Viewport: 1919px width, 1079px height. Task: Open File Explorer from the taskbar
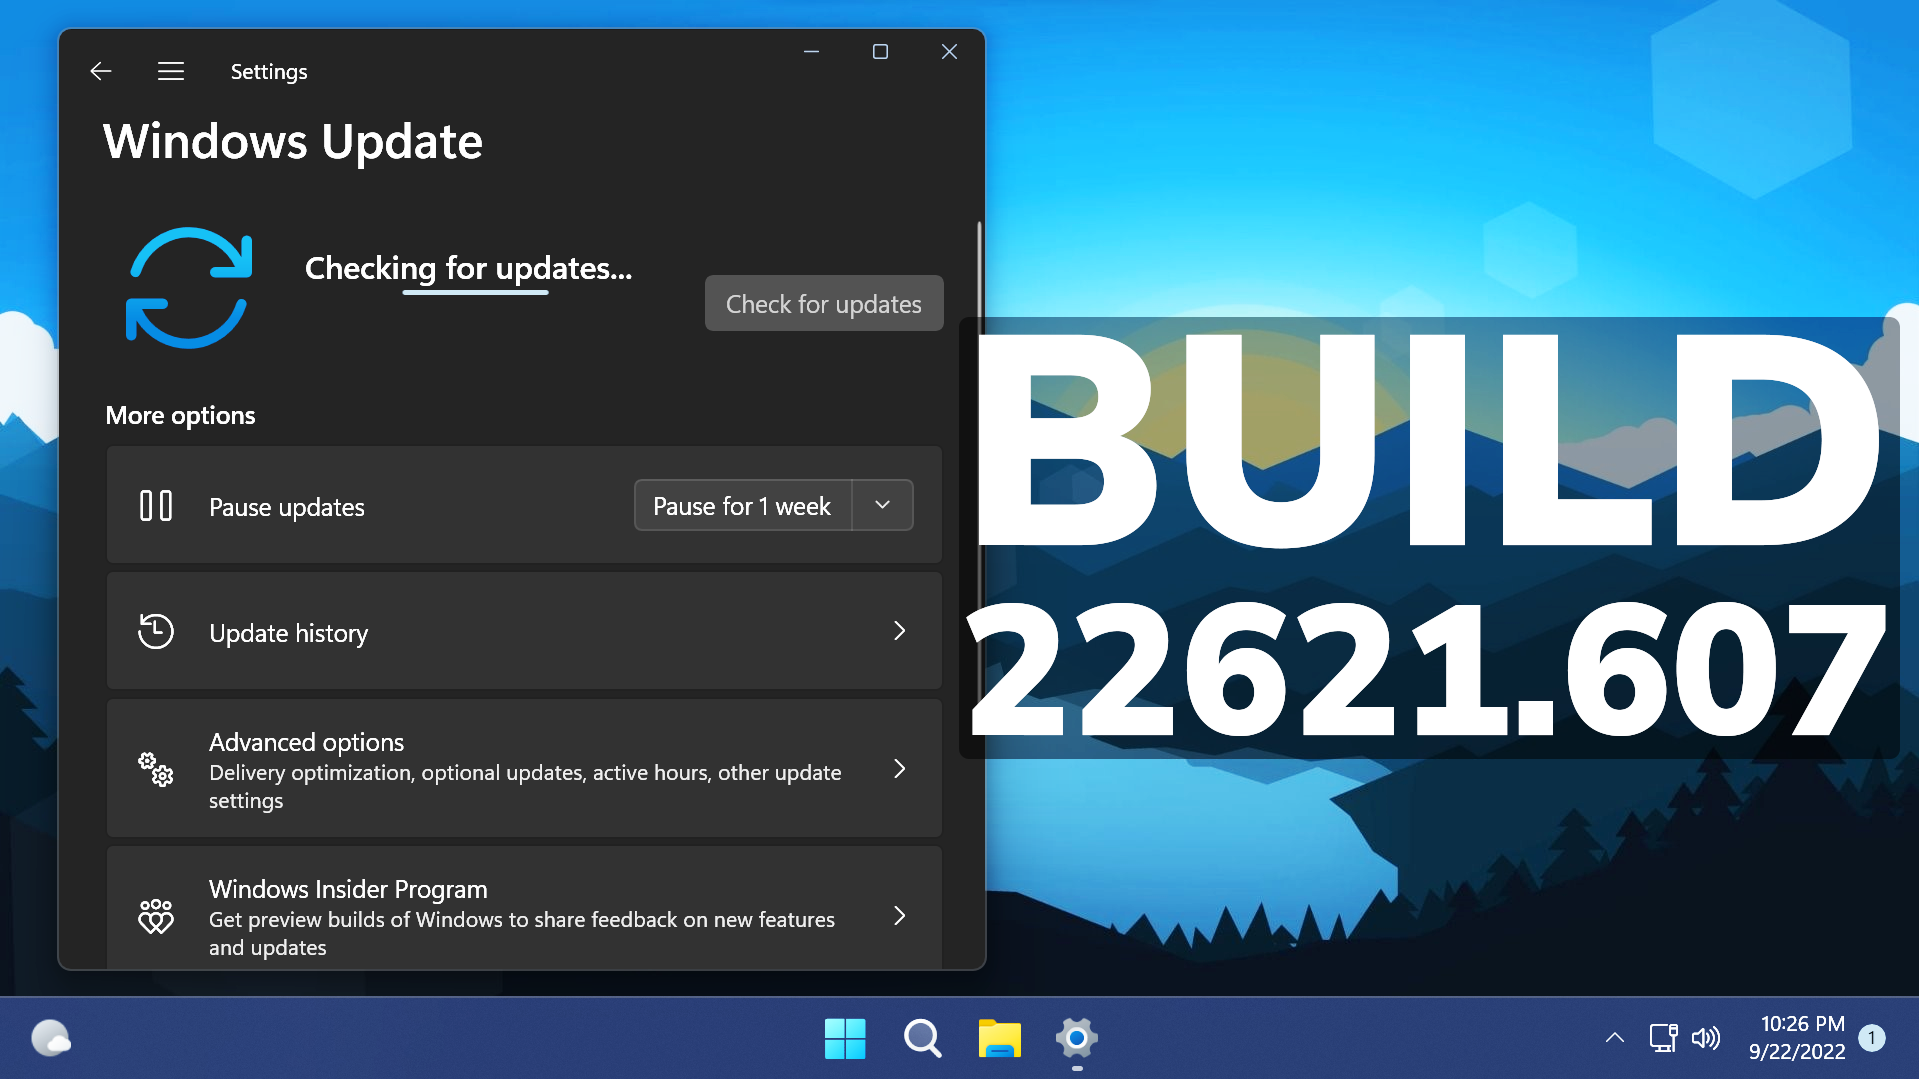998,1039
